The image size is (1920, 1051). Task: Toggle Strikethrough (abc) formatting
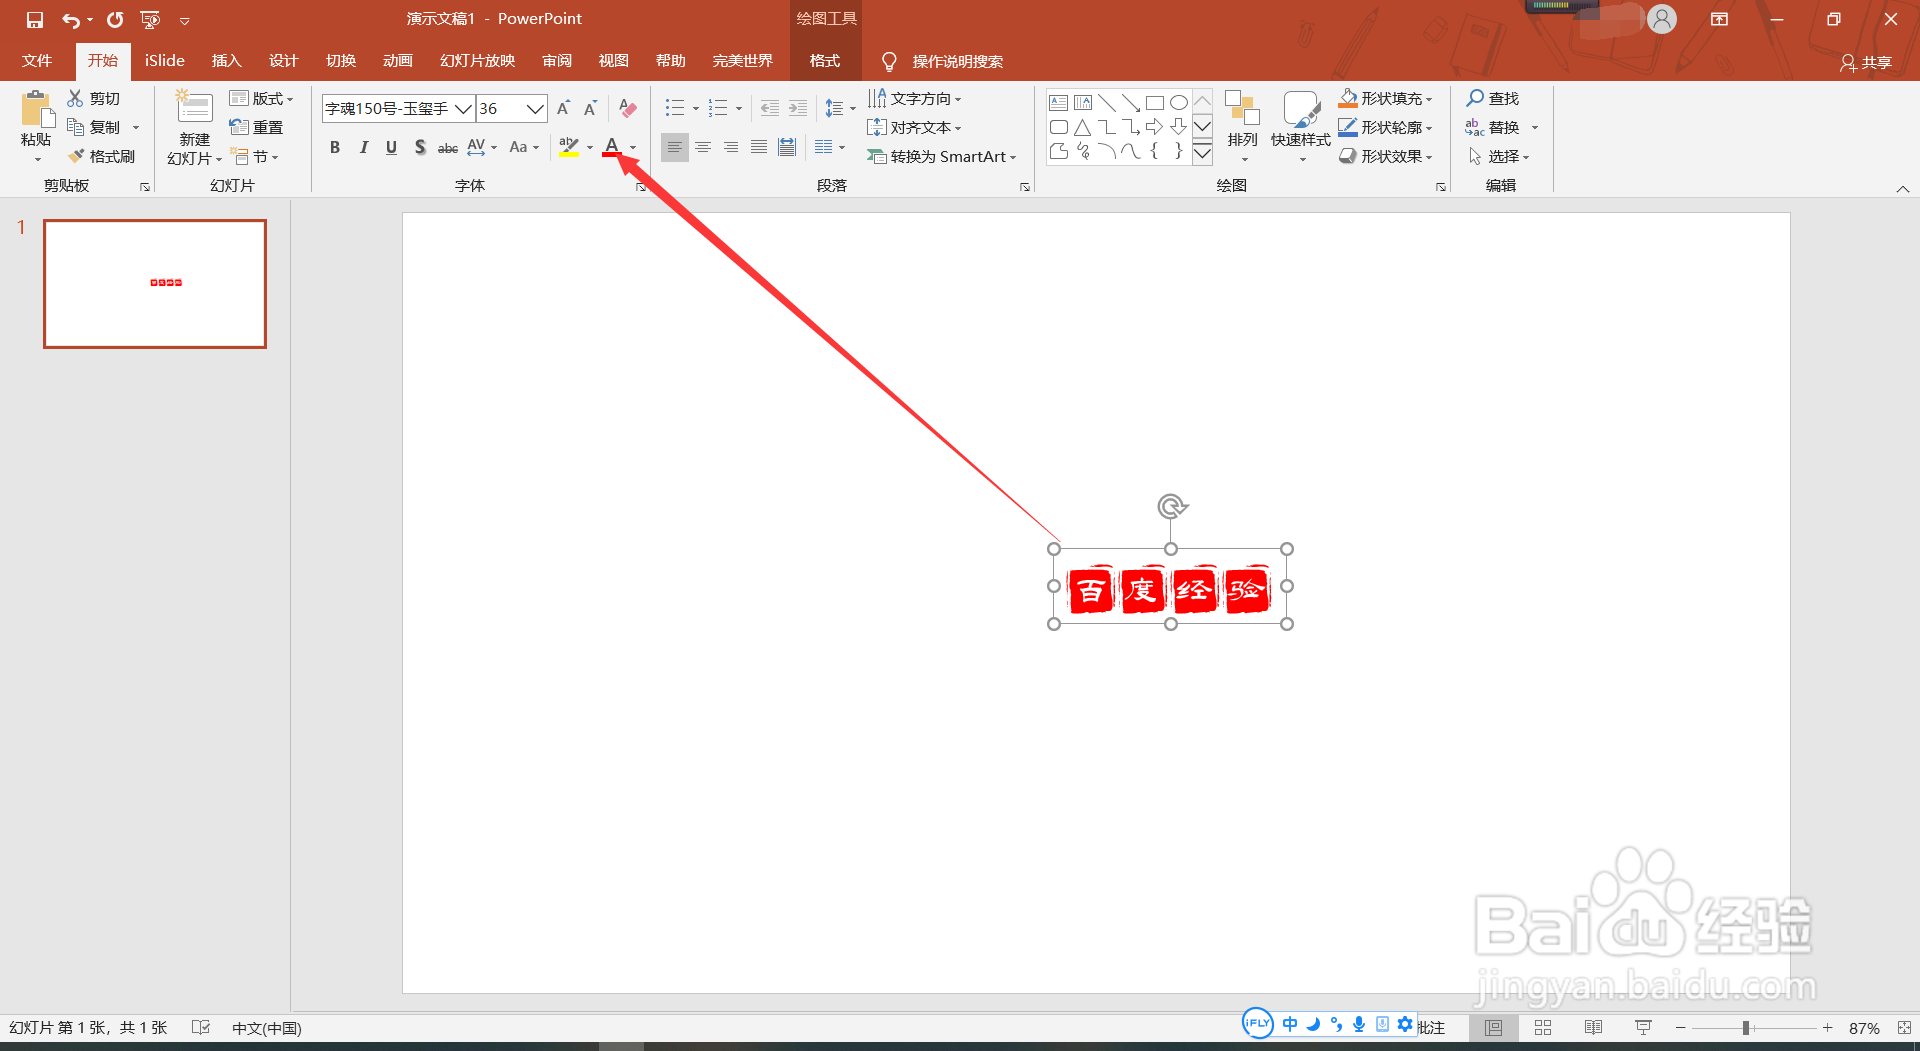[448, 147]
